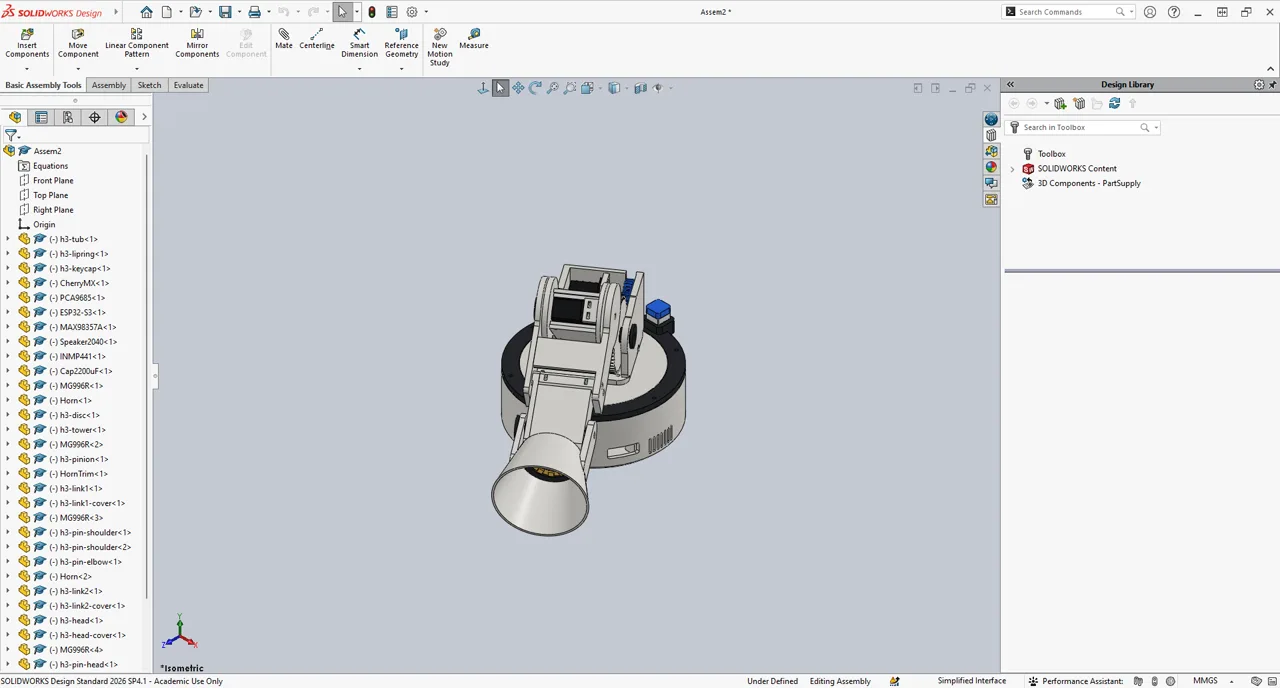Select the Centerline tool

pyautogui.click(x=317, y=39)
